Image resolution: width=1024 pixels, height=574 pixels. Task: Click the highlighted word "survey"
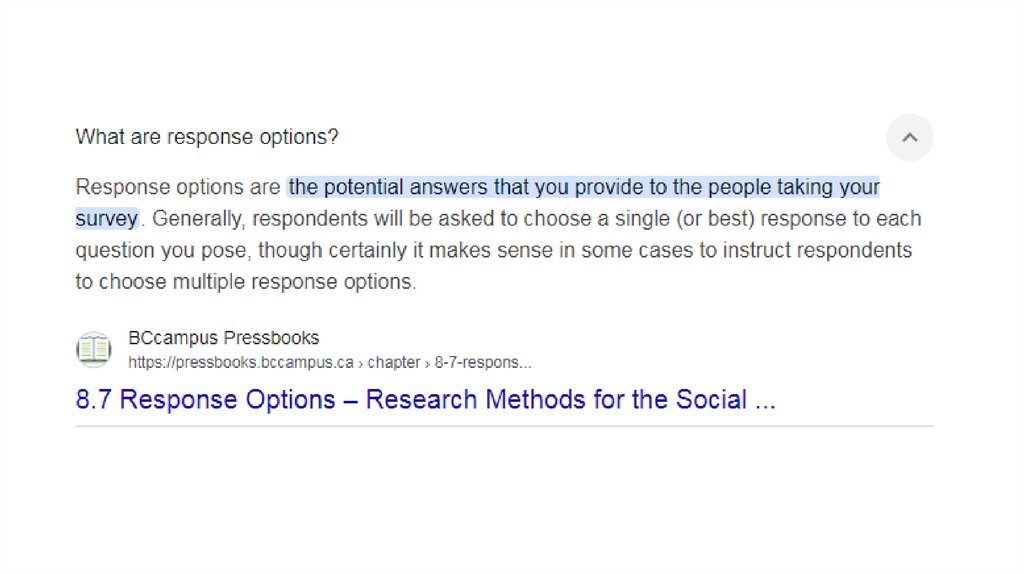tap(106, 218)
